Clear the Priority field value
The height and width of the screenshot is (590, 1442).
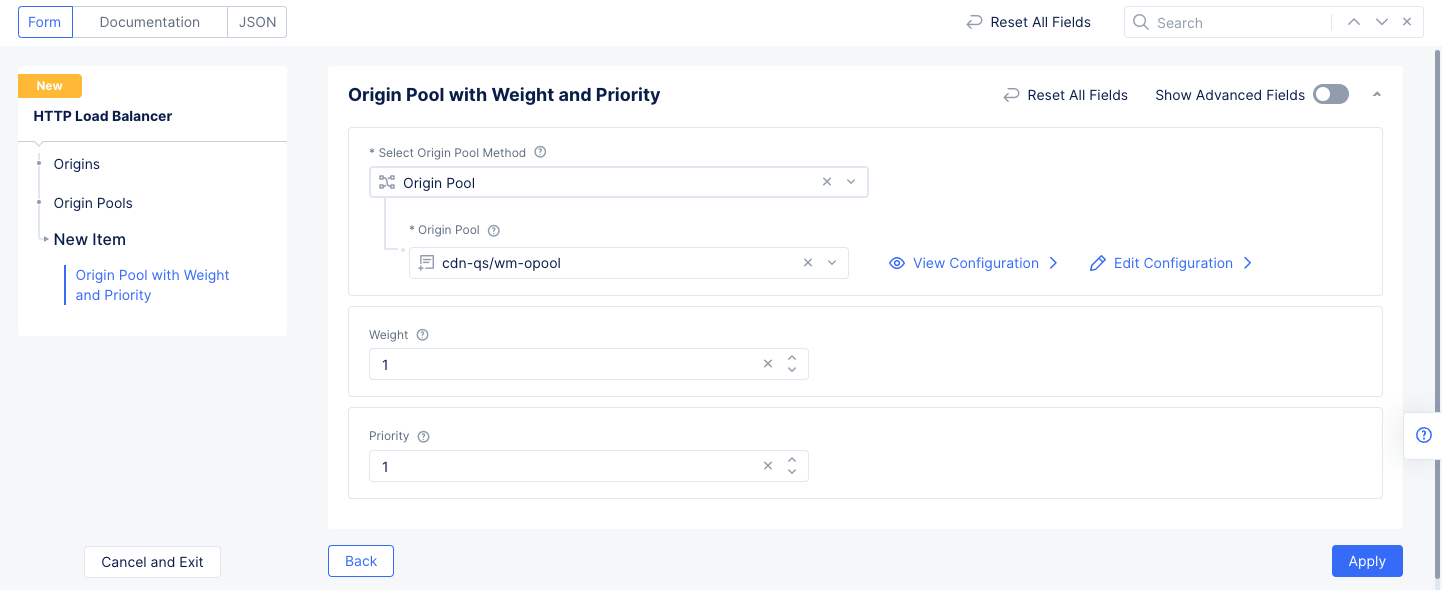[768, 466]
